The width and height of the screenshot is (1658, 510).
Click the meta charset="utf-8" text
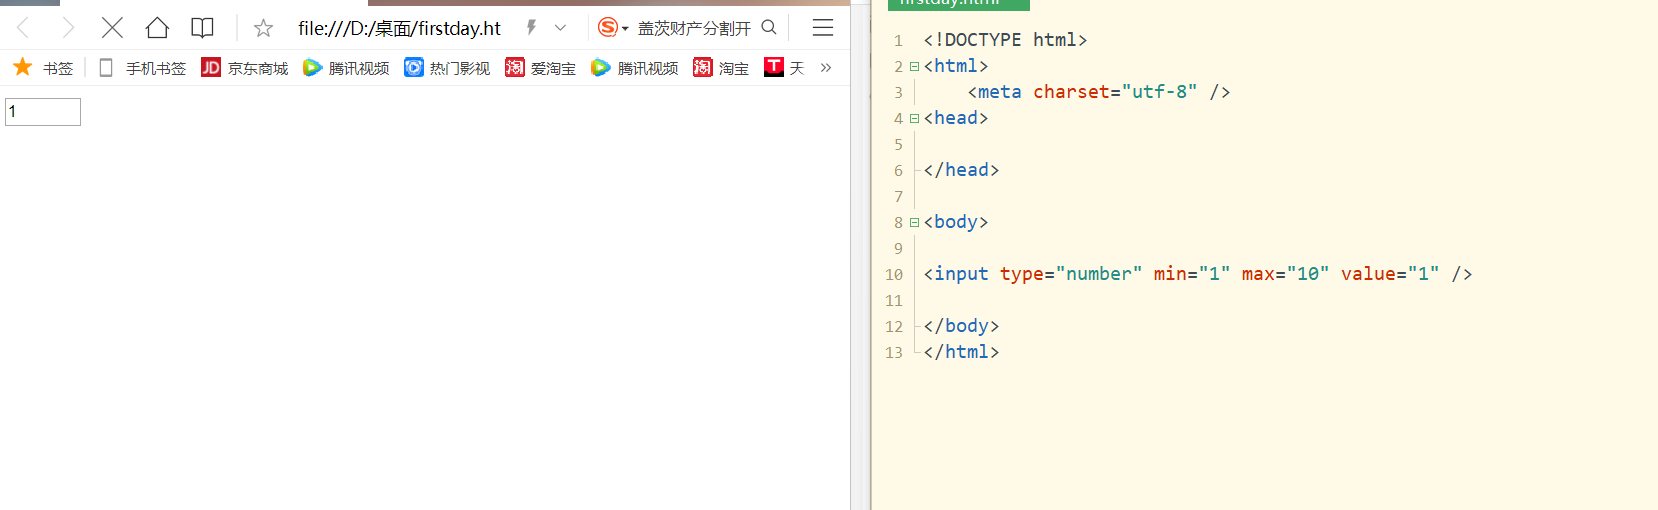click(x=1099, y=92)
